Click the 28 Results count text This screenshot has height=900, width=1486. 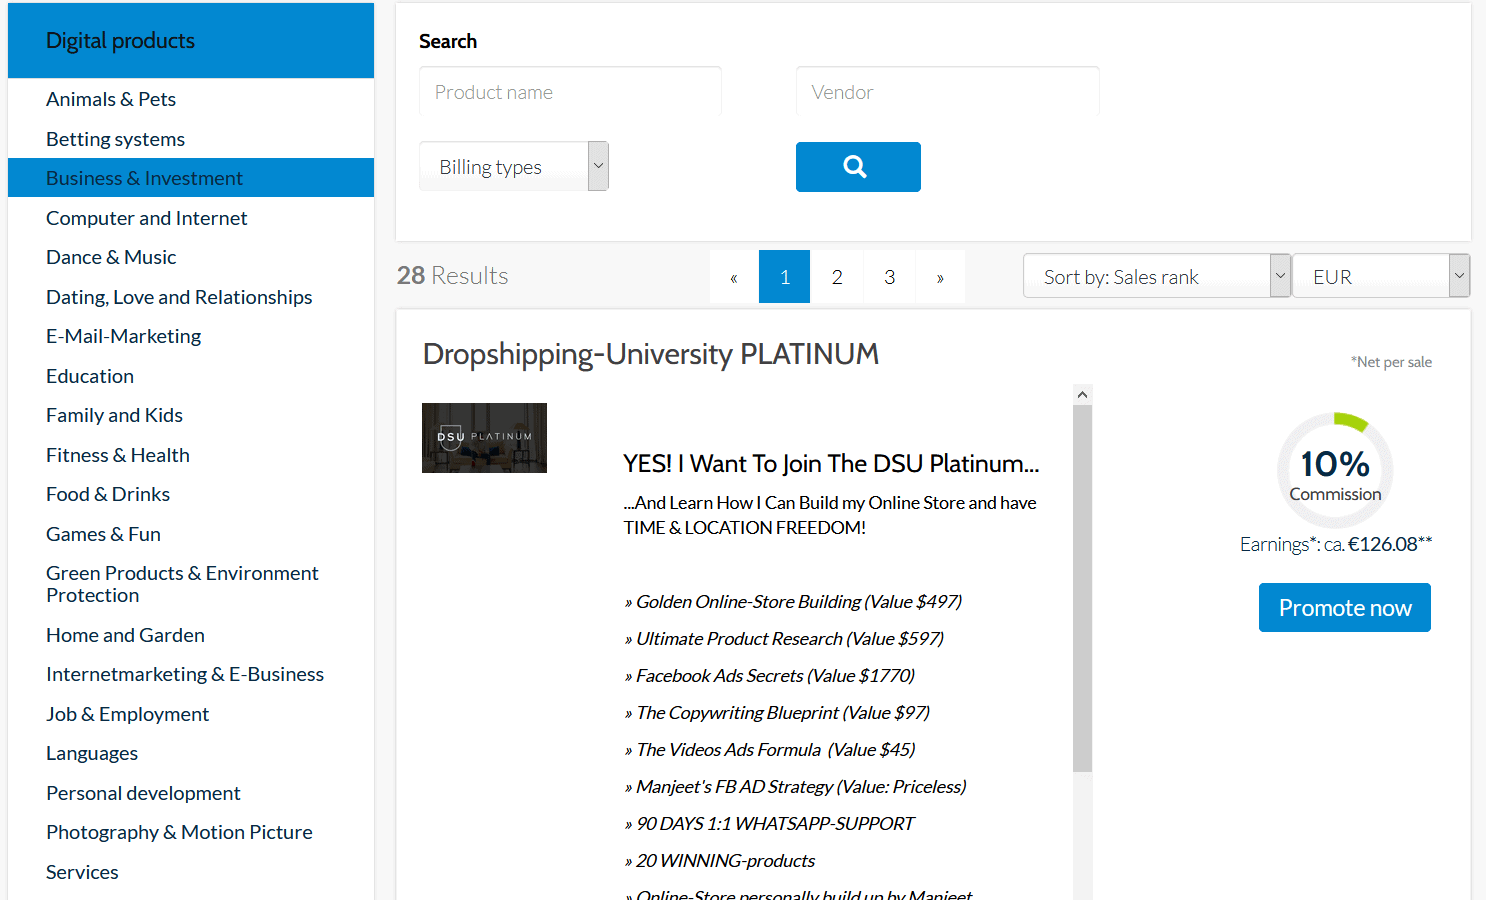tap(452, 275)
